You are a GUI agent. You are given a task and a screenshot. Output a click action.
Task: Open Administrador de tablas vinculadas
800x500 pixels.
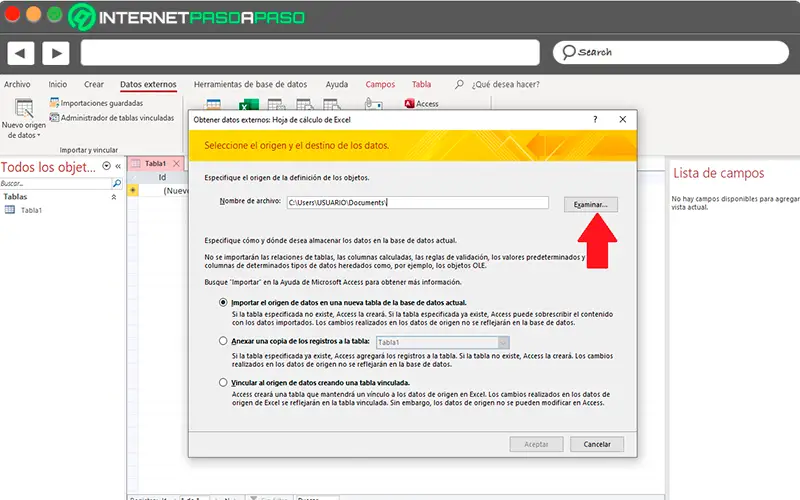pos(112,118)
